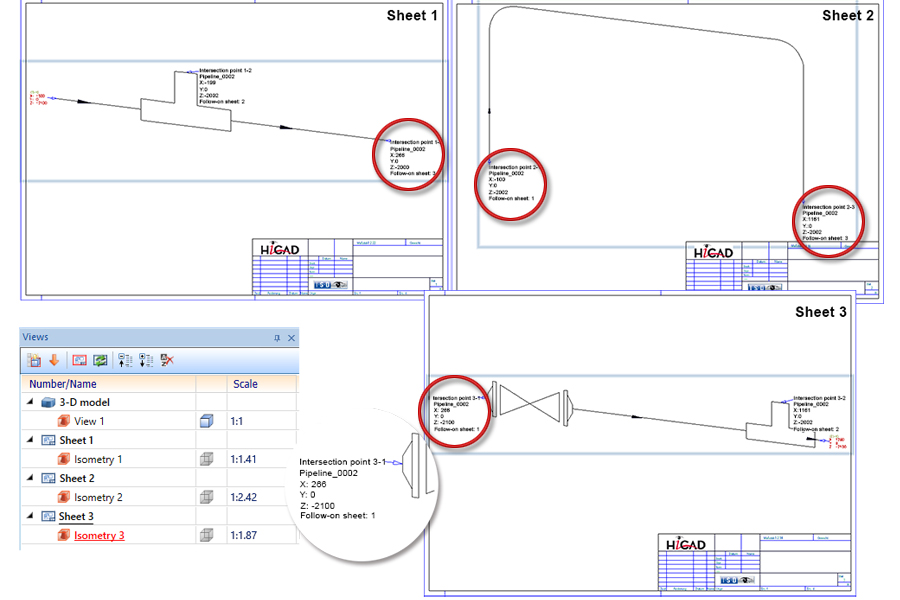This screenshot has width=900, height=600.
Task: Select Isometry 1 in the Views tree
Action: tap(98, 459)
